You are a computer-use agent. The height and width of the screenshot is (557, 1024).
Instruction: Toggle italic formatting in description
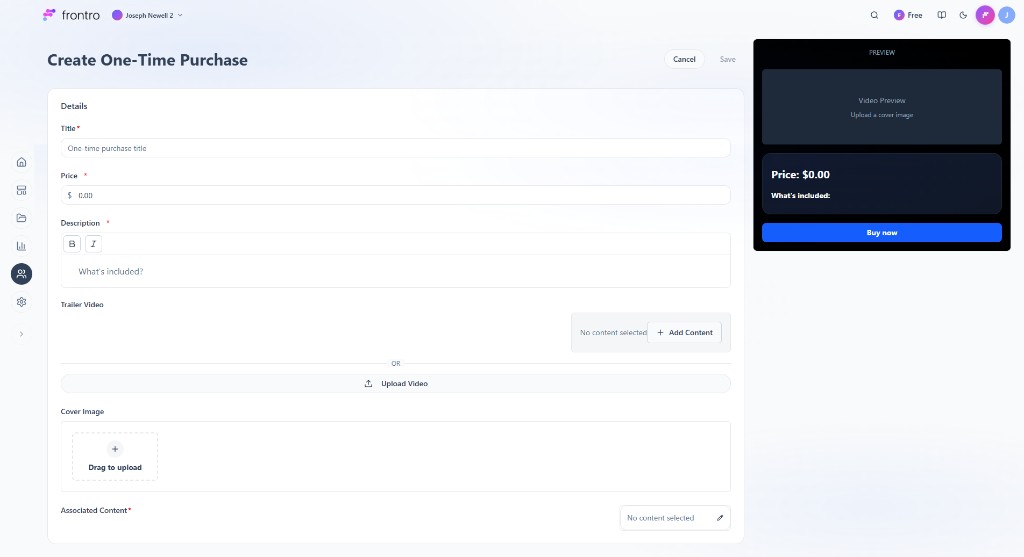pos(93,244)
